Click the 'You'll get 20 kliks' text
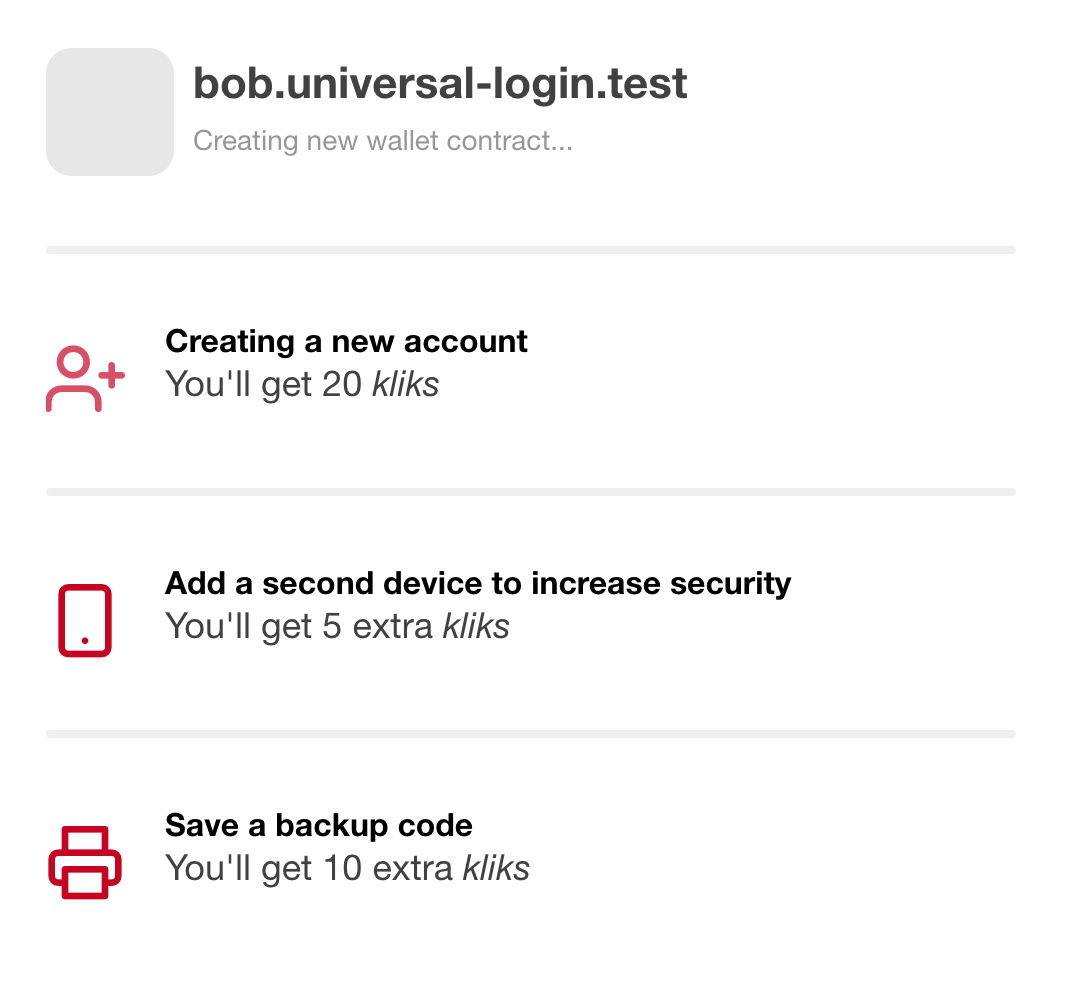Image resolution: width=1074 pixels, height=988 pixels. [302, 384]
